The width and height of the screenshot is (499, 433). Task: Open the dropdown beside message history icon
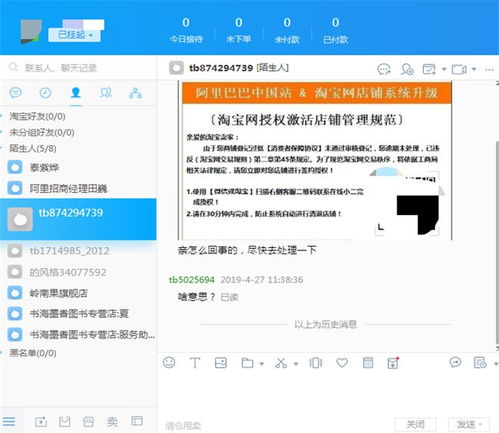[x=496, y=363]
